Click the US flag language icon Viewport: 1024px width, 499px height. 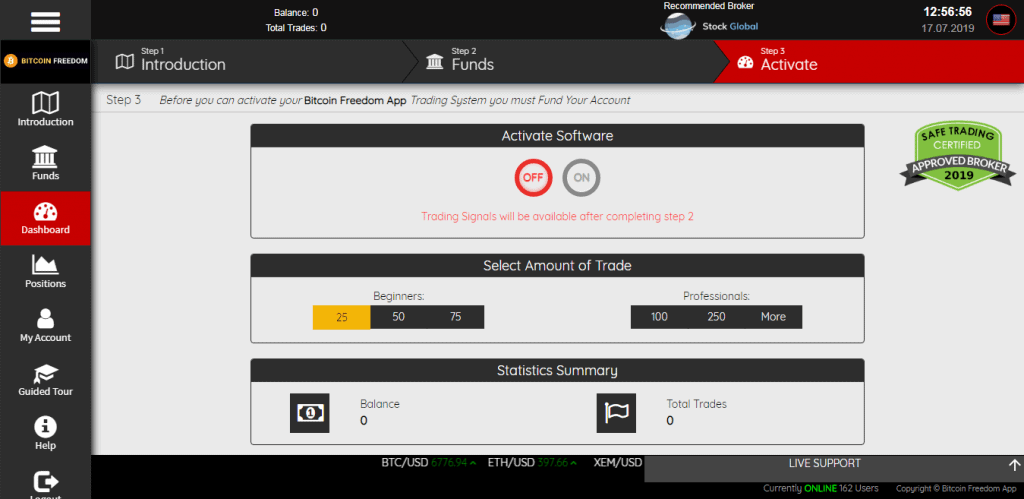coord(1001,20)
